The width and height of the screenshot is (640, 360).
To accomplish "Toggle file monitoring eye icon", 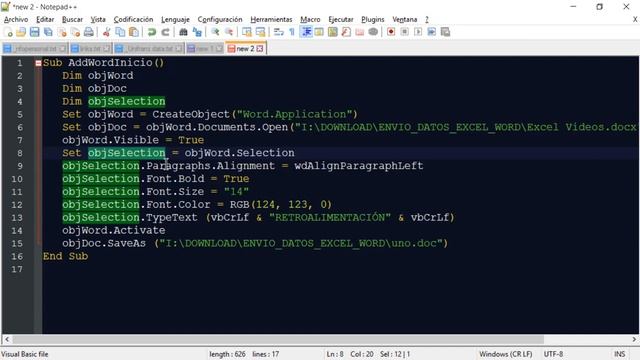I will click(x=373, y=32).
